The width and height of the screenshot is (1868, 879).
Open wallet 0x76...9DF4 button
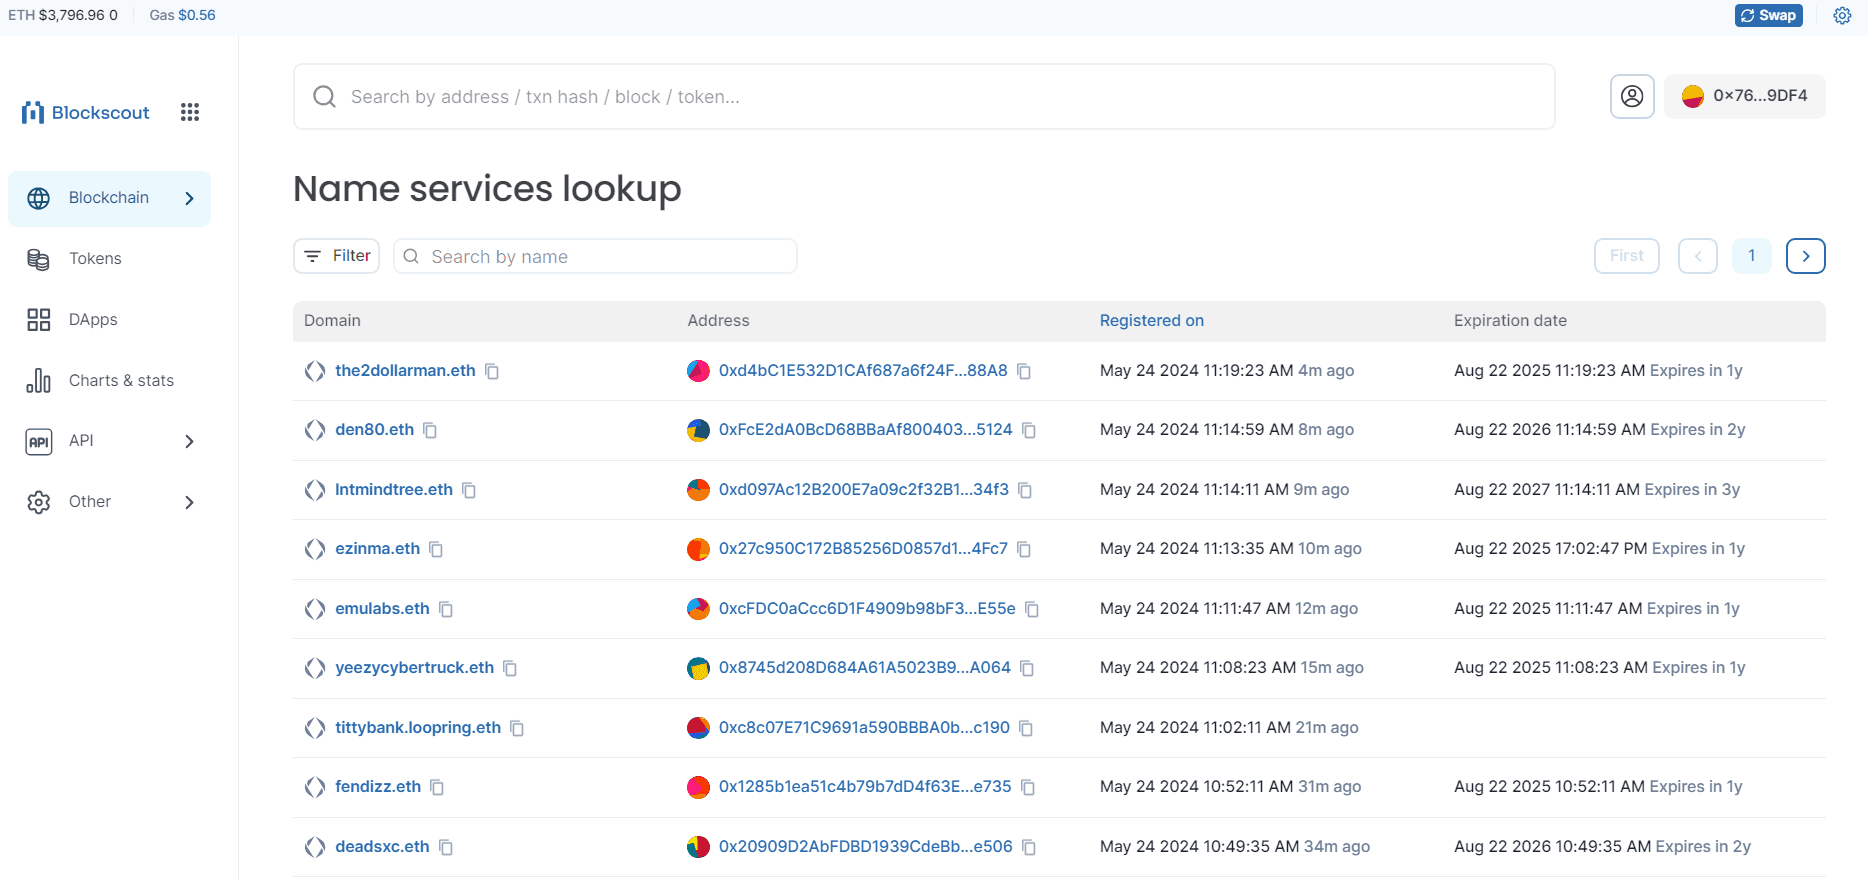[x=1745, y=96]
